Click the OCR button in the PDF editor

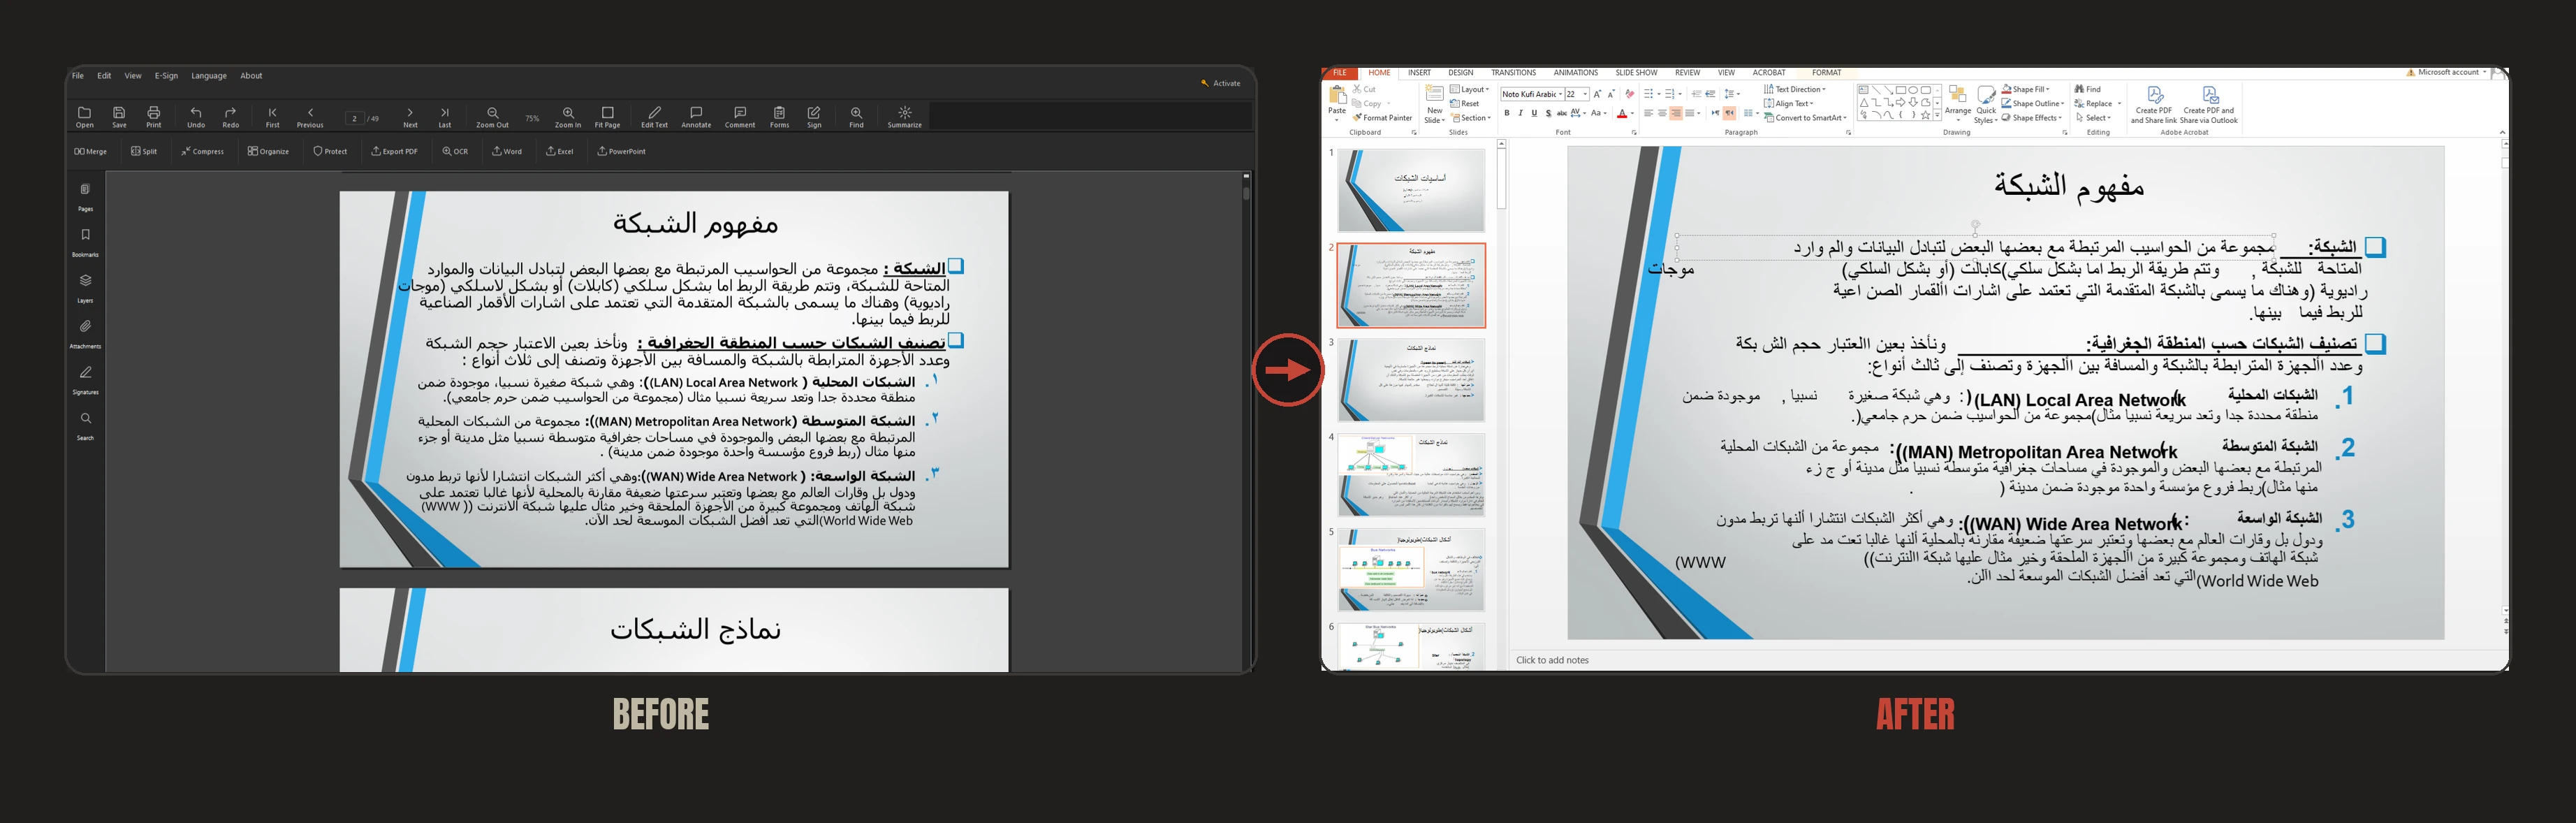tap(455, 152)
